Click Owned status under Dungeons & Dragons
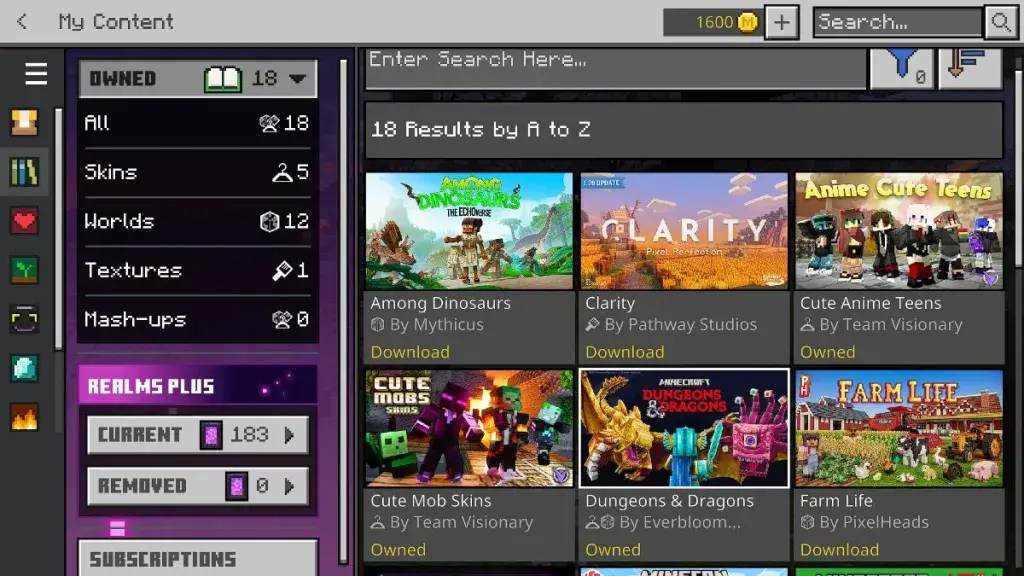The height and width of the screenshot is (576, 1024). (613, 550)
